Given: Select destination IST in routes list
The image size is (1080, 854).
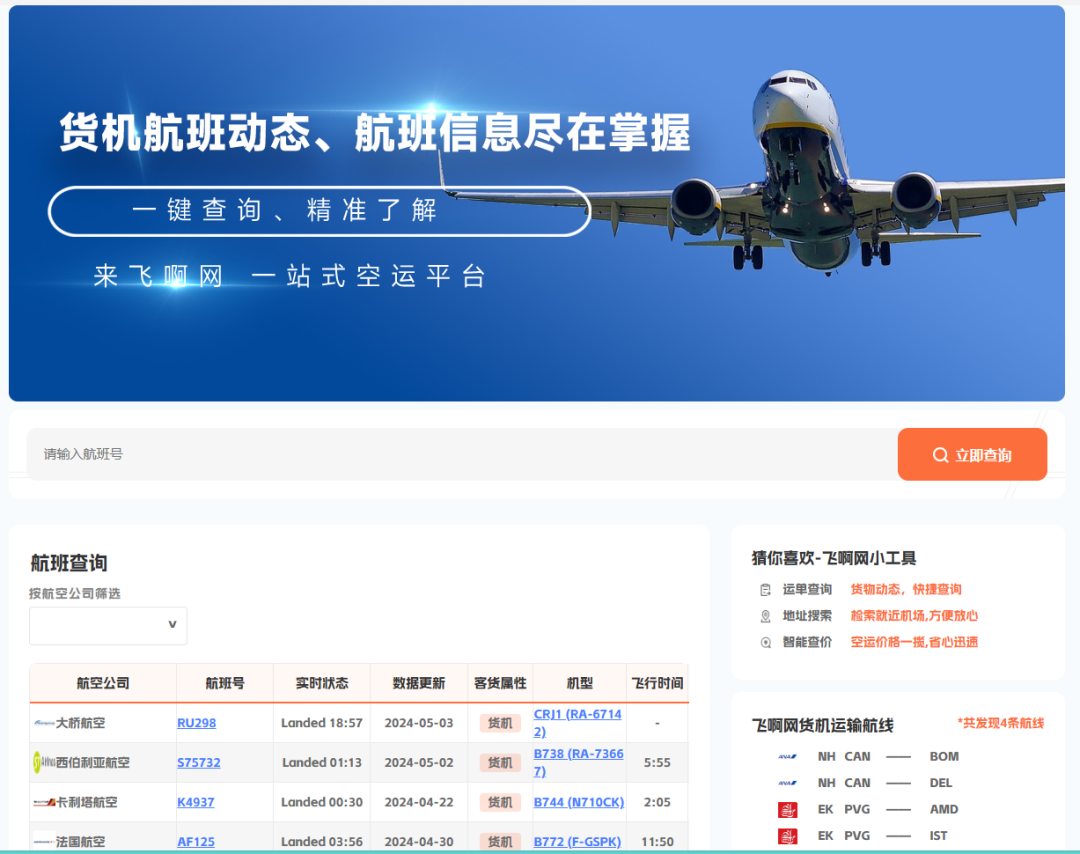Looking at the screenshot, I should (938, 835).
